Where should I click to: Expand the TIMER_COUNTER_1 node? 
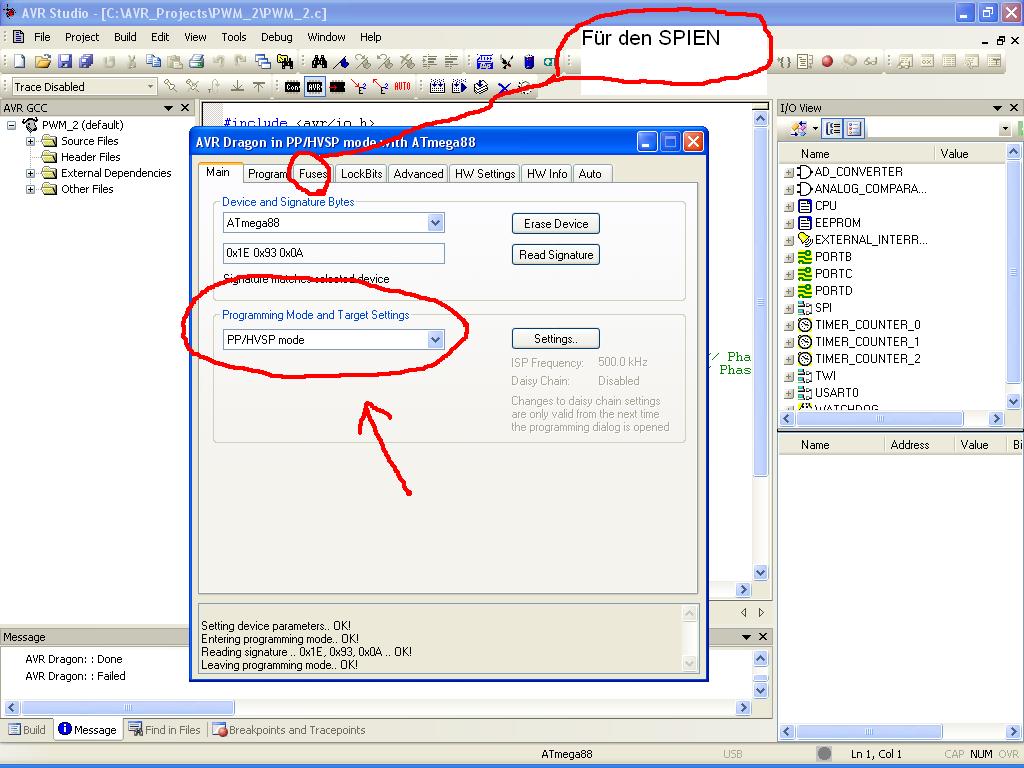pyautogui.click(x=788, y=342)
